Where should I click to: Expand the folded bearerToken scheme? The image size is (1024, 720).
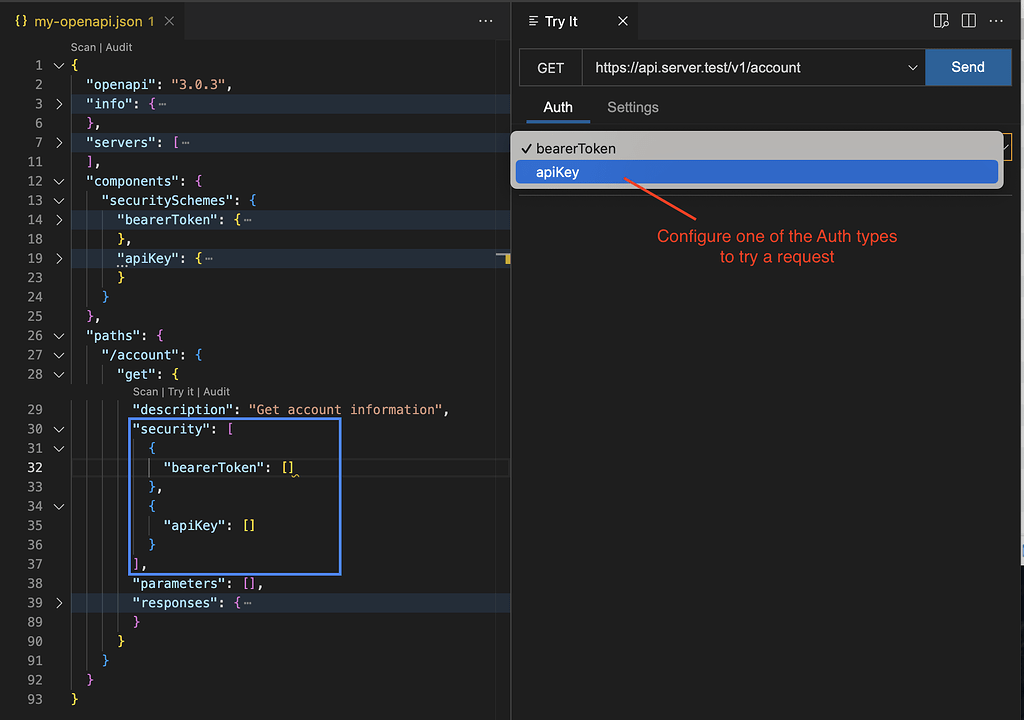pyautogui.click(x=59, y=220)
